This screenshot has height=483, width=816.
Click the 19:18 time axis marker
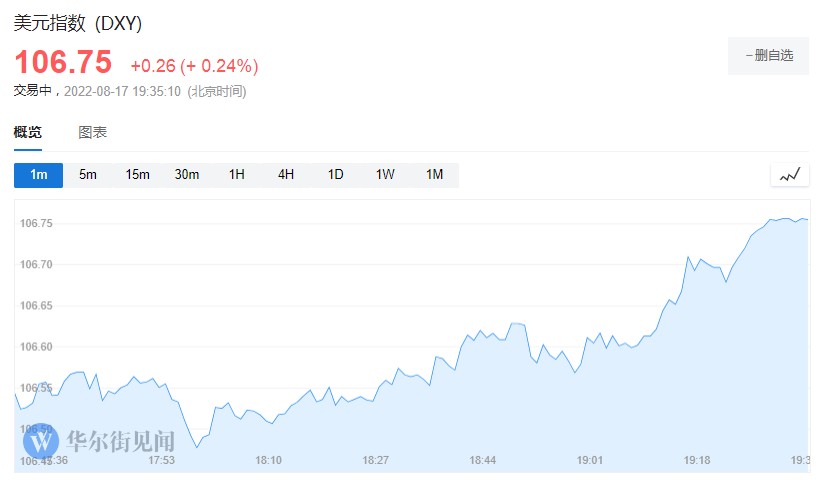coord(697,461)
